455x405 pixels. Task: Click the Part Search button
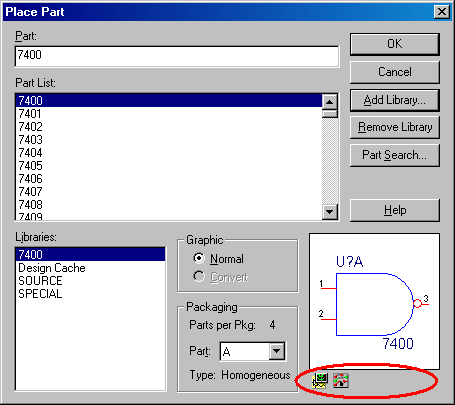click(395, 155)
